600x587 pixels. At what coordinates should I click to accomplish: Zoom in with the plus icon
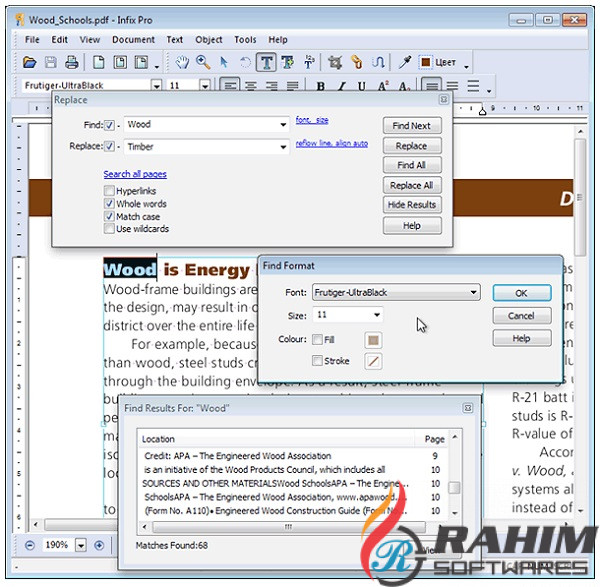pyautogui.click(x=99, y=545)
